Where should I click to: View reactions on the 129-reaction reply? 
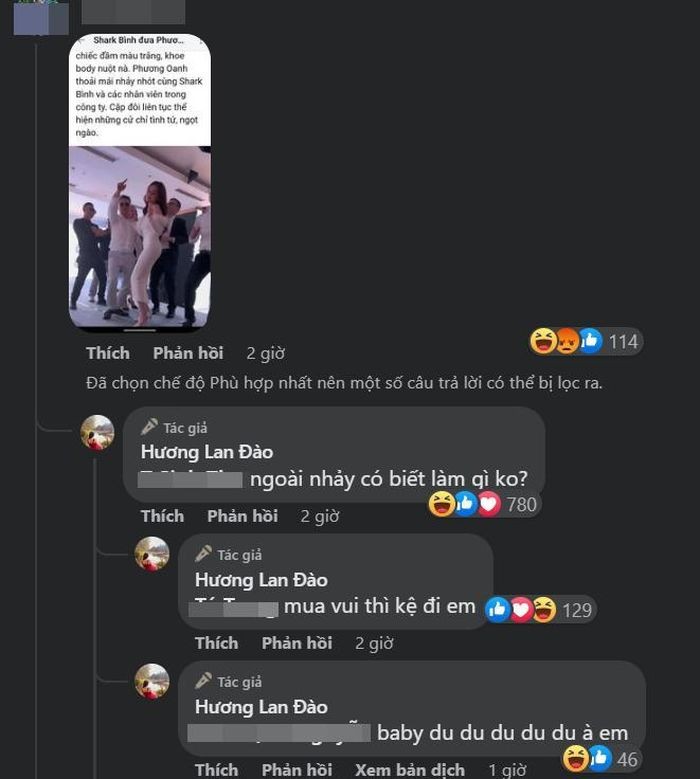[x=539, y=609]
